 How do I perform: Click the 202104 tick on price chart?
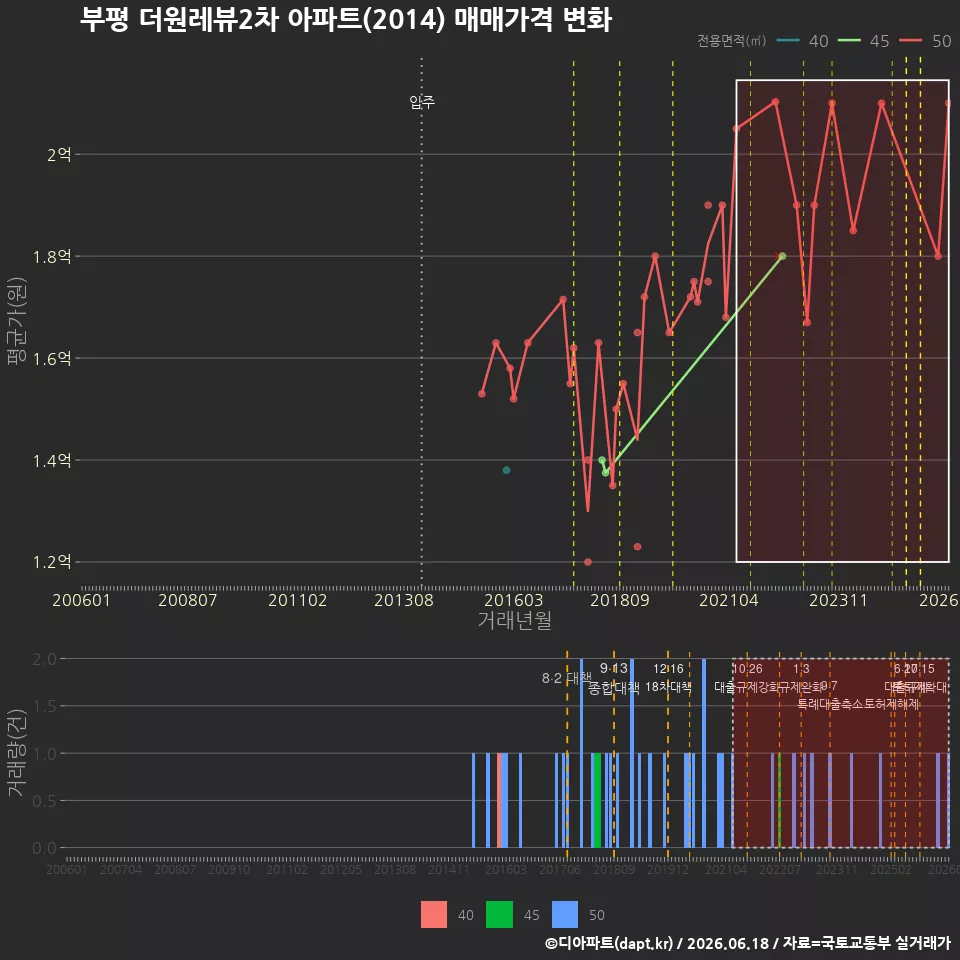pos(729,600)
